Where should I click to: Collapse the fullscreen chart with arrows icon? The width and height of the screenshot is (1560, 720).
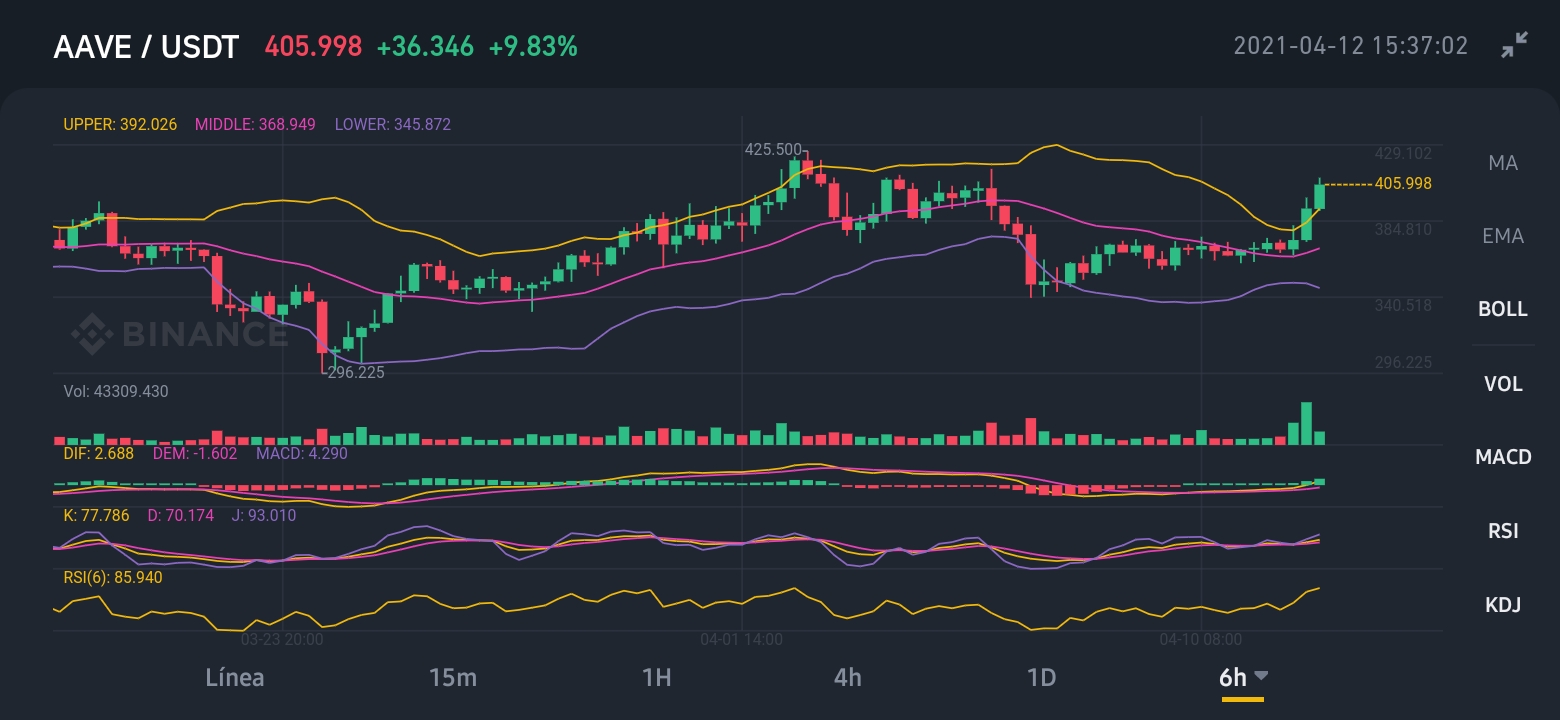click(x=1515, y=45)
